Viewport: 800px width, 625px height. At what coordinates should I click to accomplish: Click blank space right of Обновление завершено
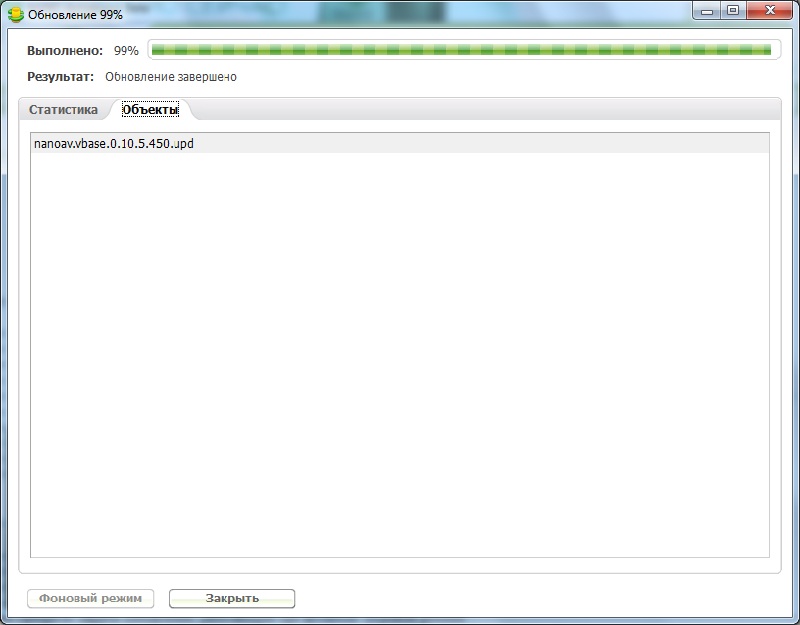tap(500, 77)
